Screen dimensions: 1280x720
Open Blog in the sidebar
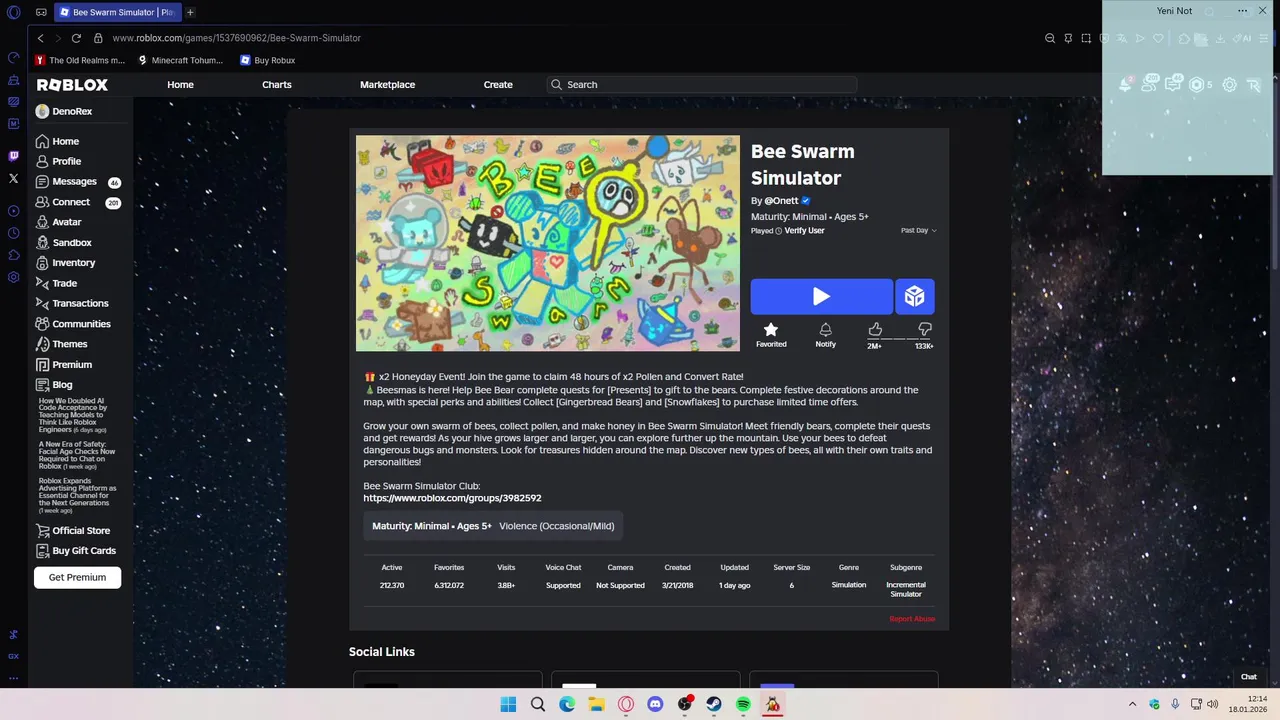click(54, 385)
